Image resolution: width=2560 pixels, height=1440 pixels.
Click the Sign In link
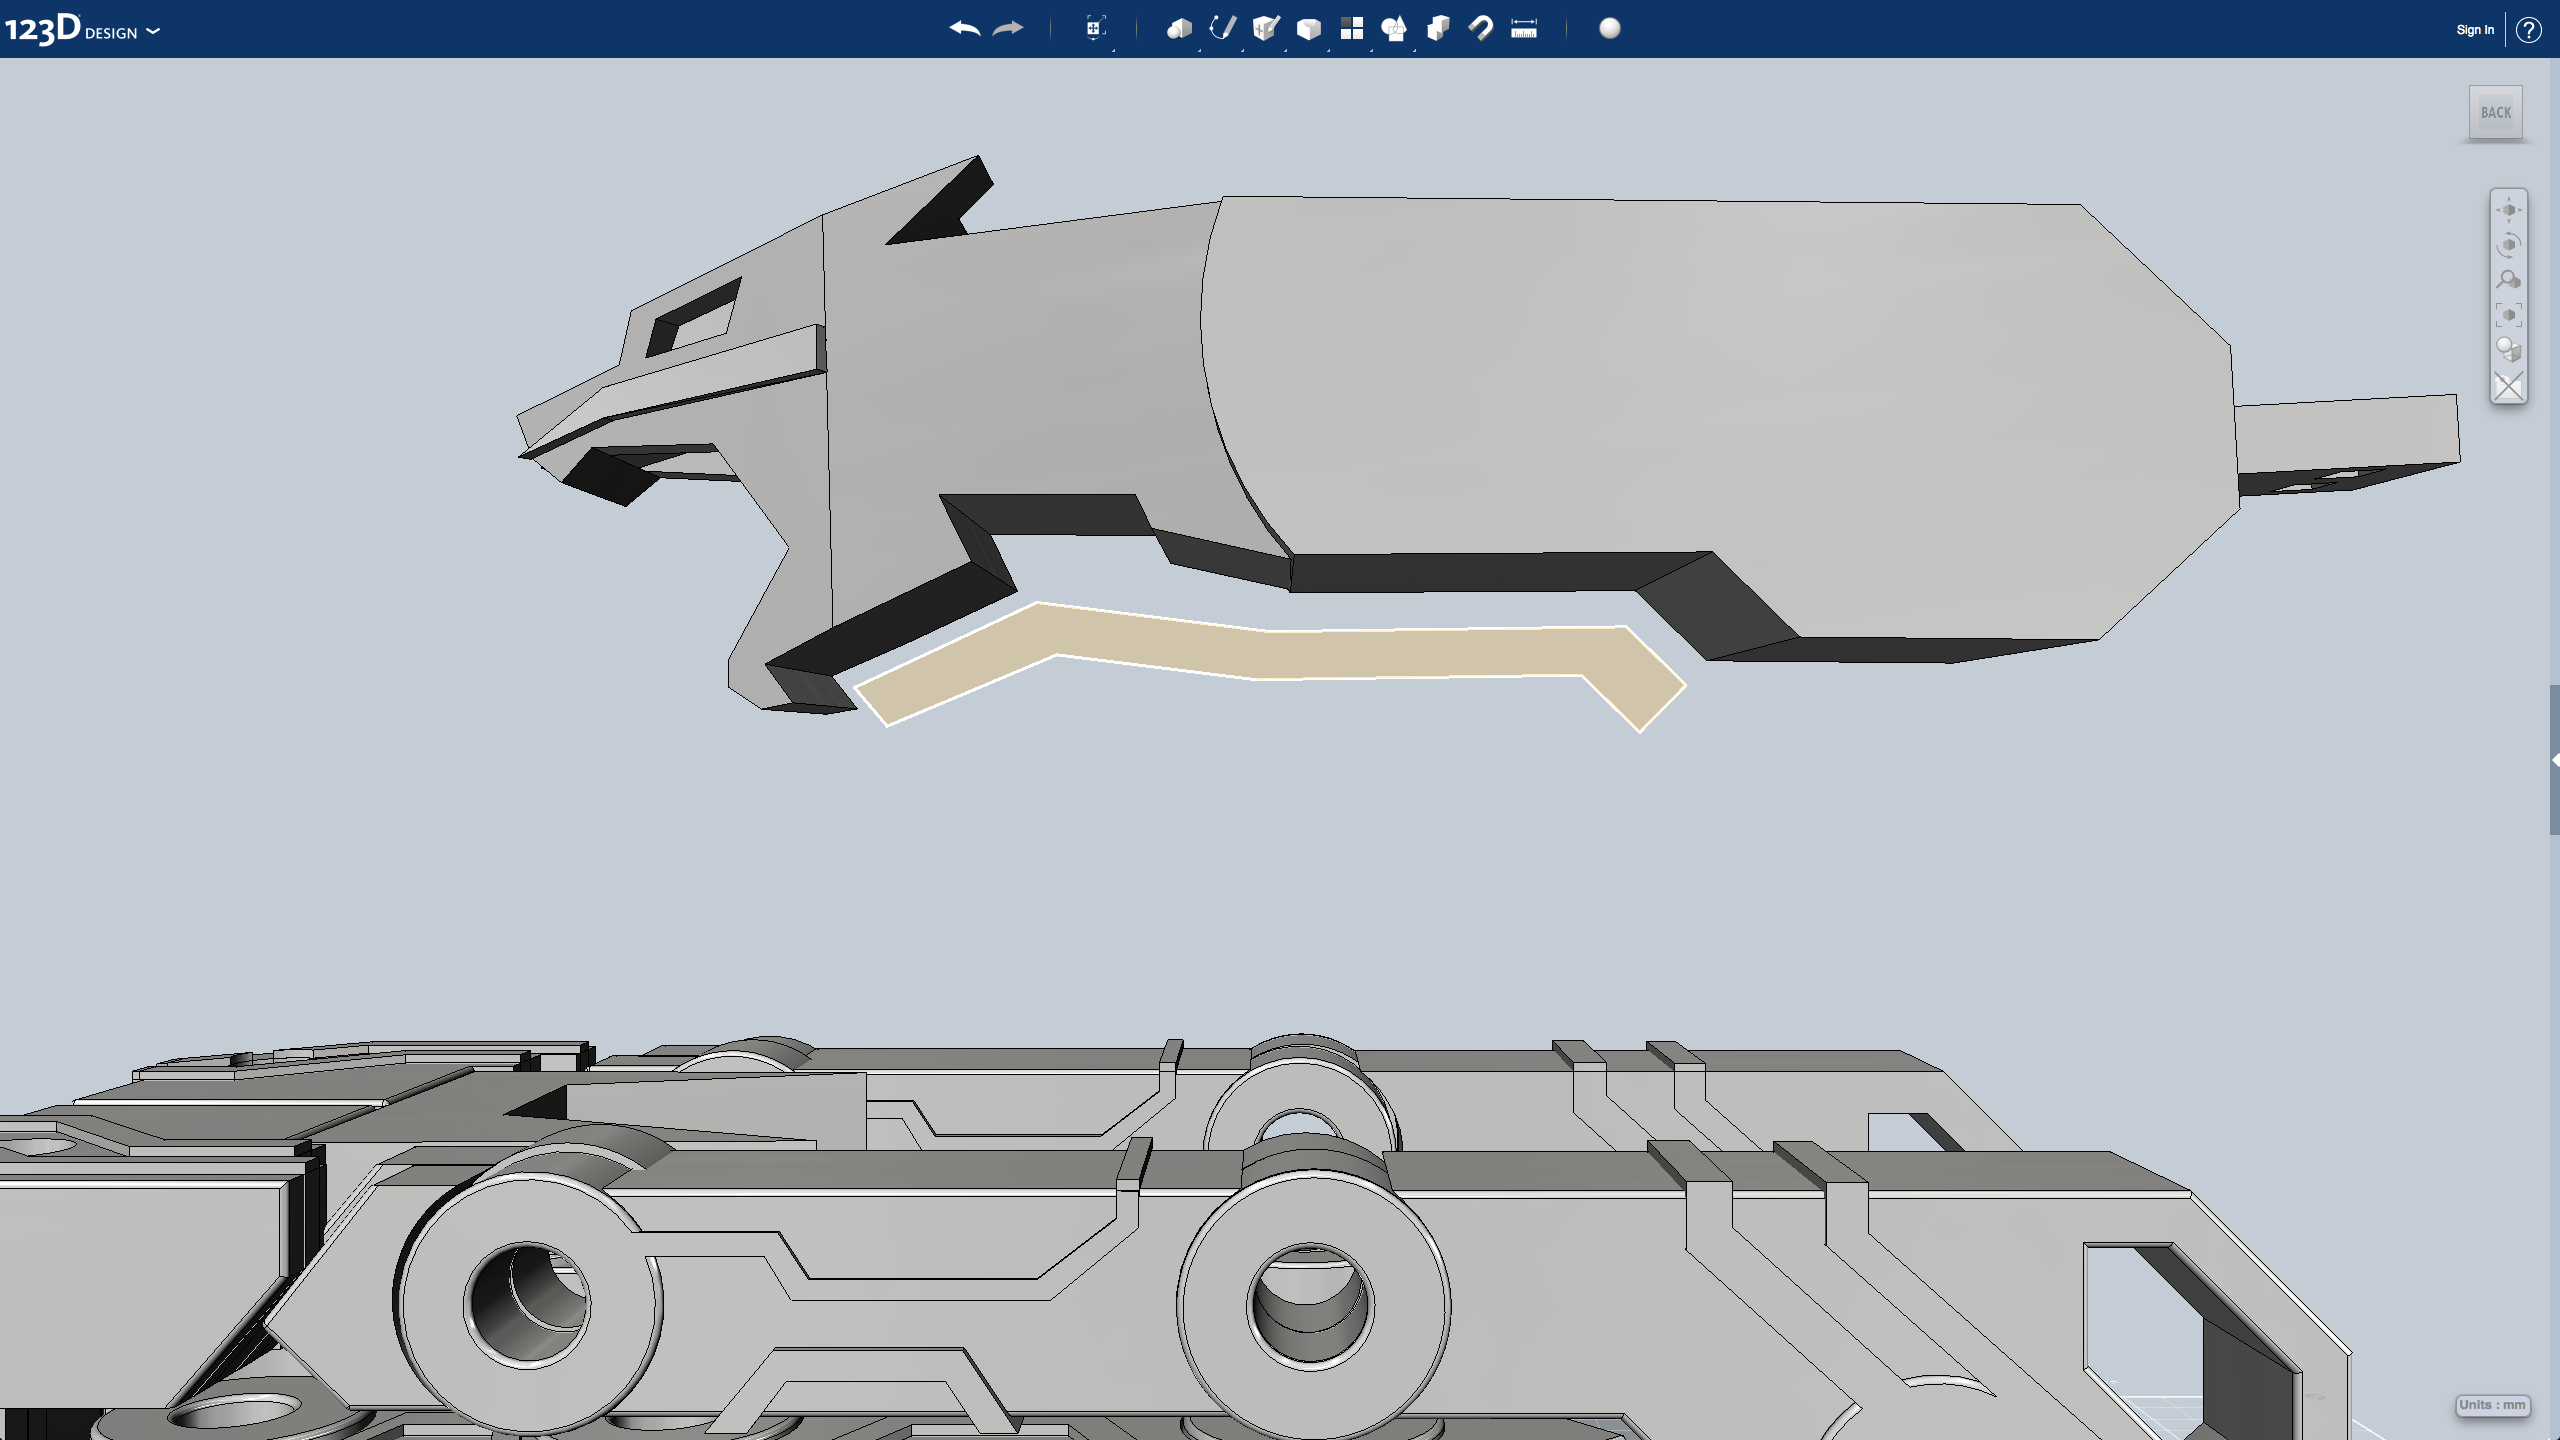[x=2473, y=29]
